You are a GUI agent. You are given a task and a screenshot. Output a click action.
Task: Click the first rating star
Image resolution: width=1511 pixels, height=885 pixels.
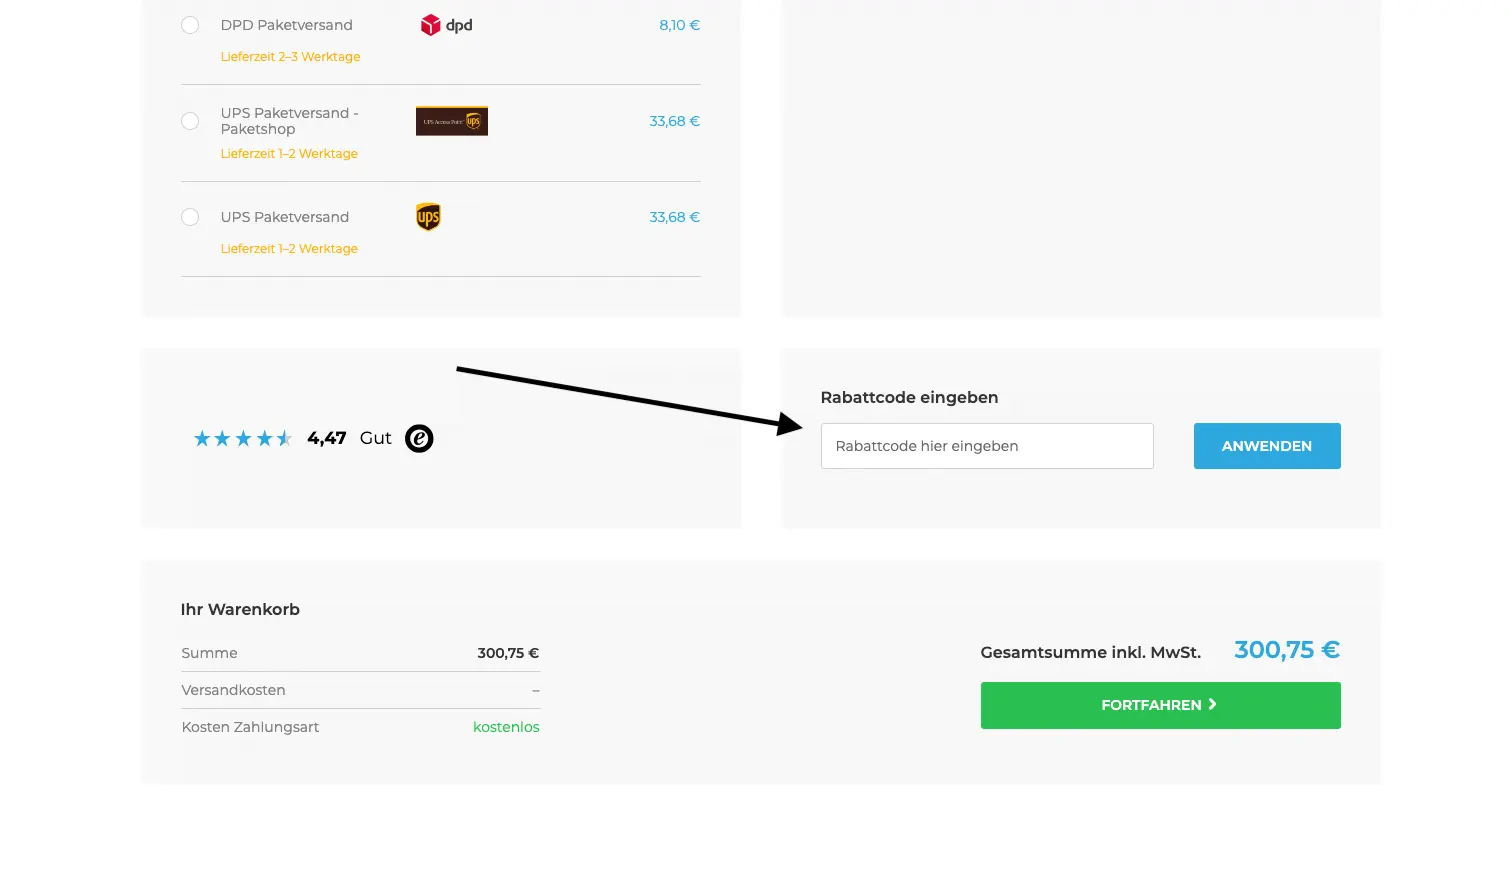[x=201, y=438]
